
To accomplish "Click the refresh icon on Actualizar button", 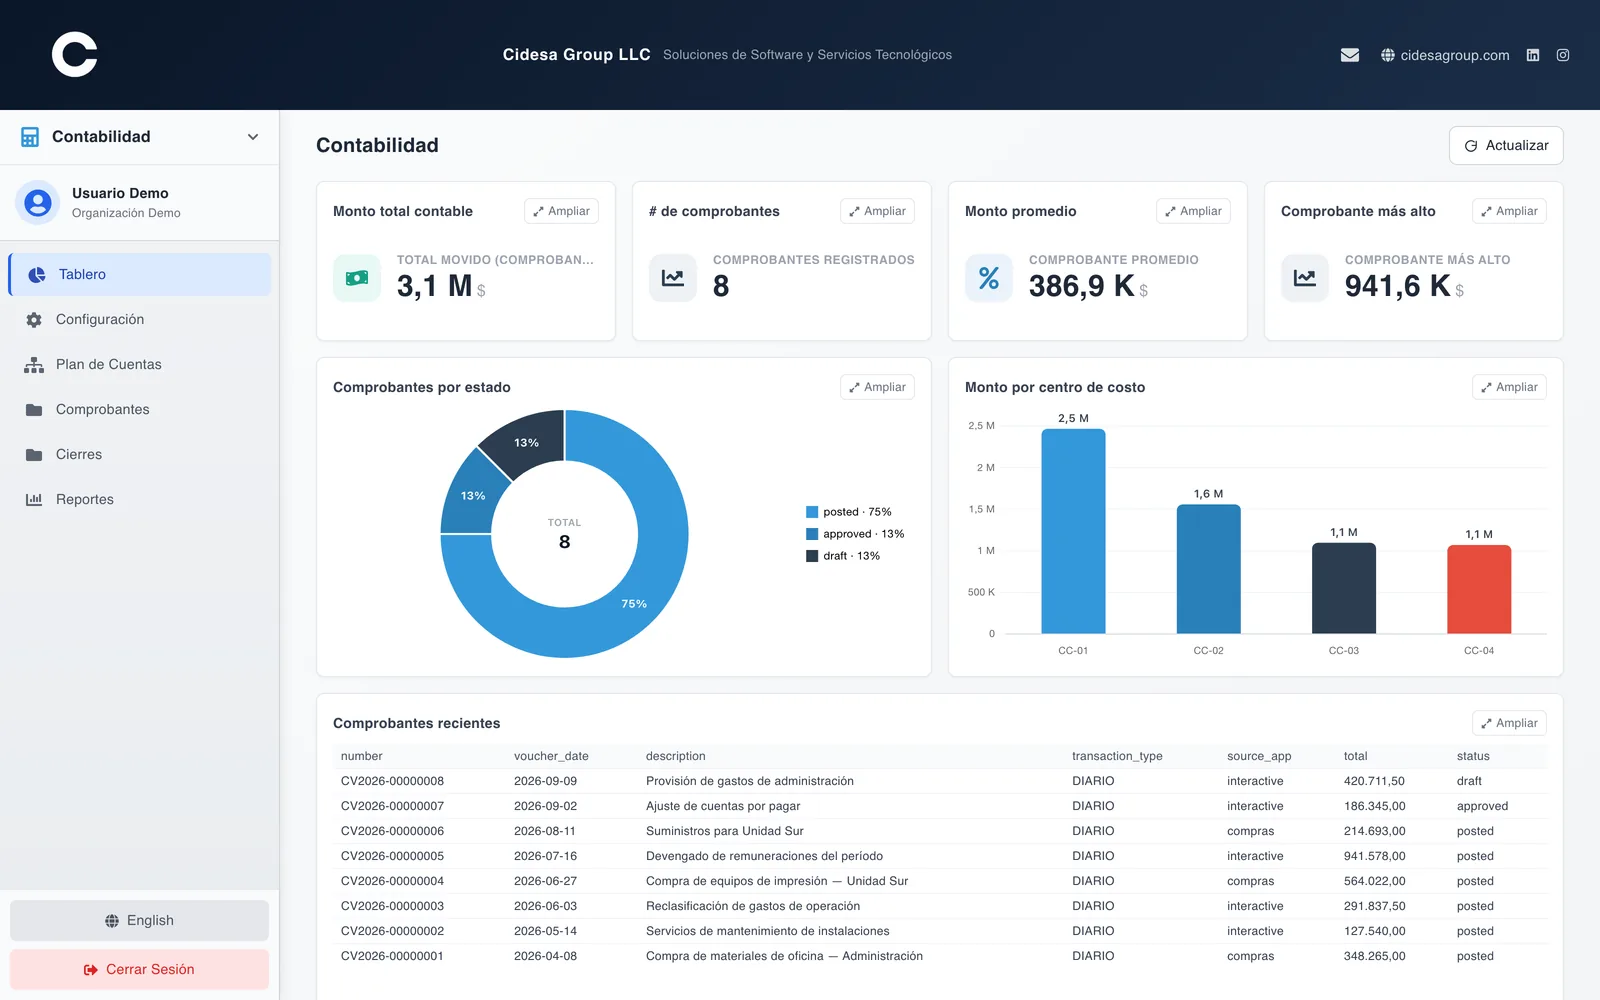I will [x=1471, y=146].
